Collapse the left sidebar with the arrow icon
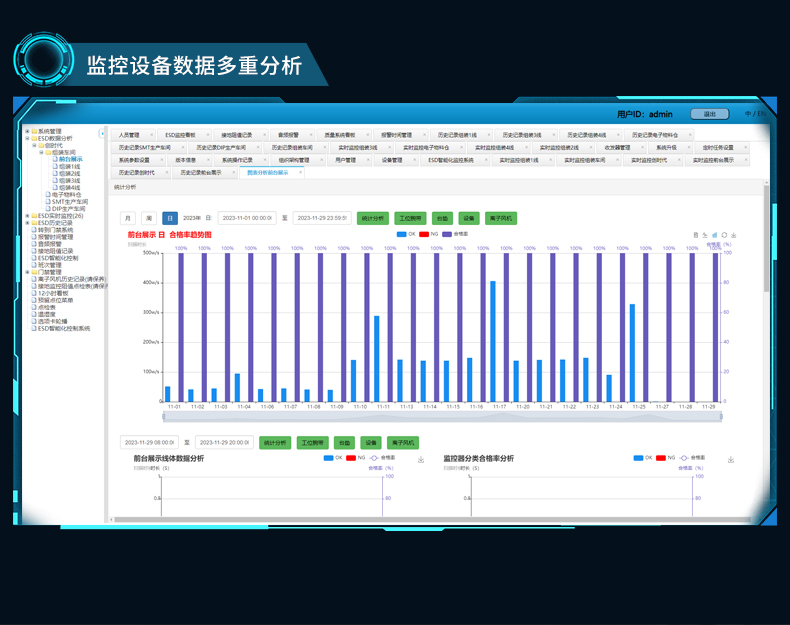 [x=102, y=133]
